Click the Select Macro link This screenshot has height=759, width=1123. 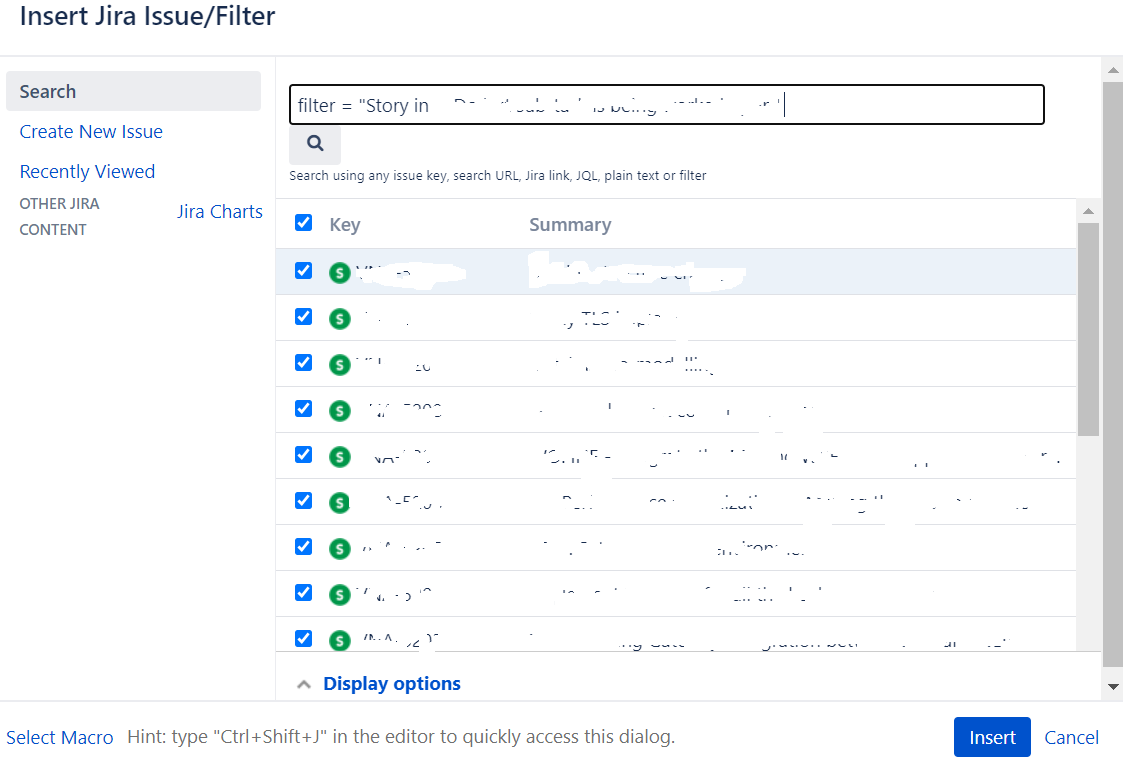point(59,738)
